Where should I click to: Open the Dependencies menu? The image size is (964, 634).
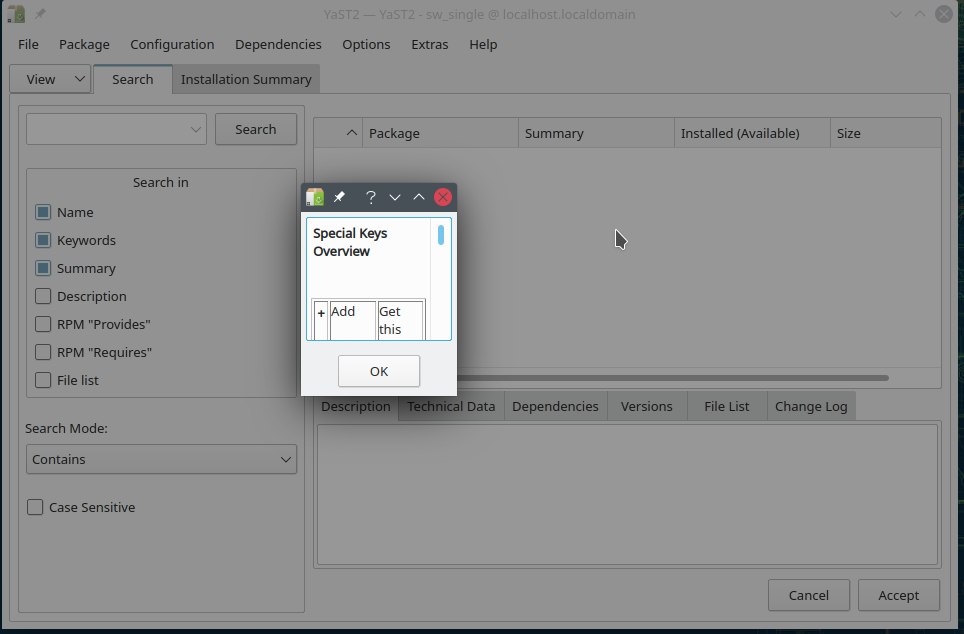point(278,44)
